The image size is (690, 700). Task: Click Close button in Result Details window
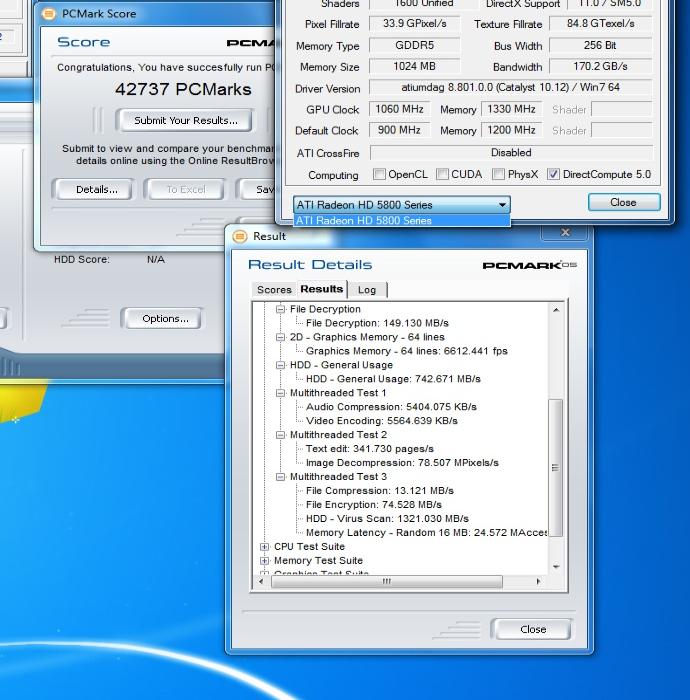533,629
